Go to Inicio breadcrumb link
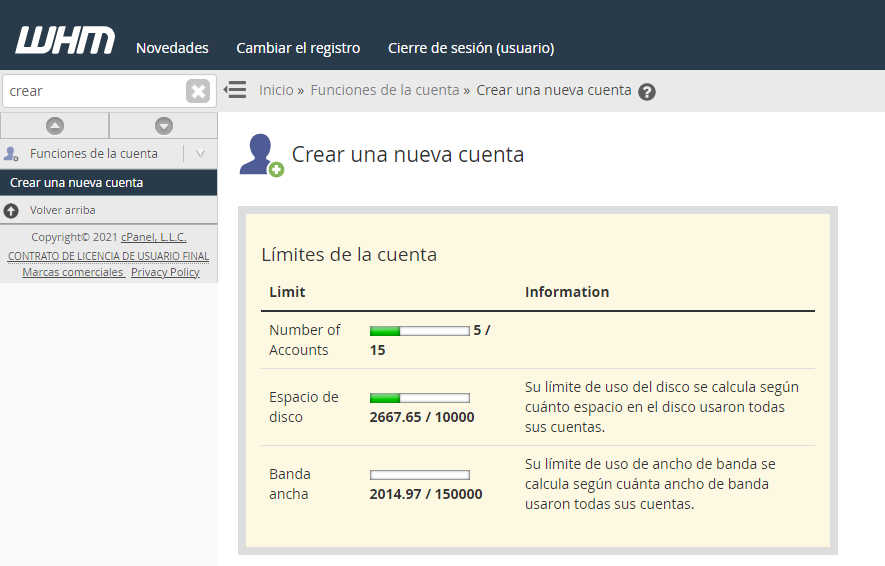885x566 pixels. coord(276,90)
